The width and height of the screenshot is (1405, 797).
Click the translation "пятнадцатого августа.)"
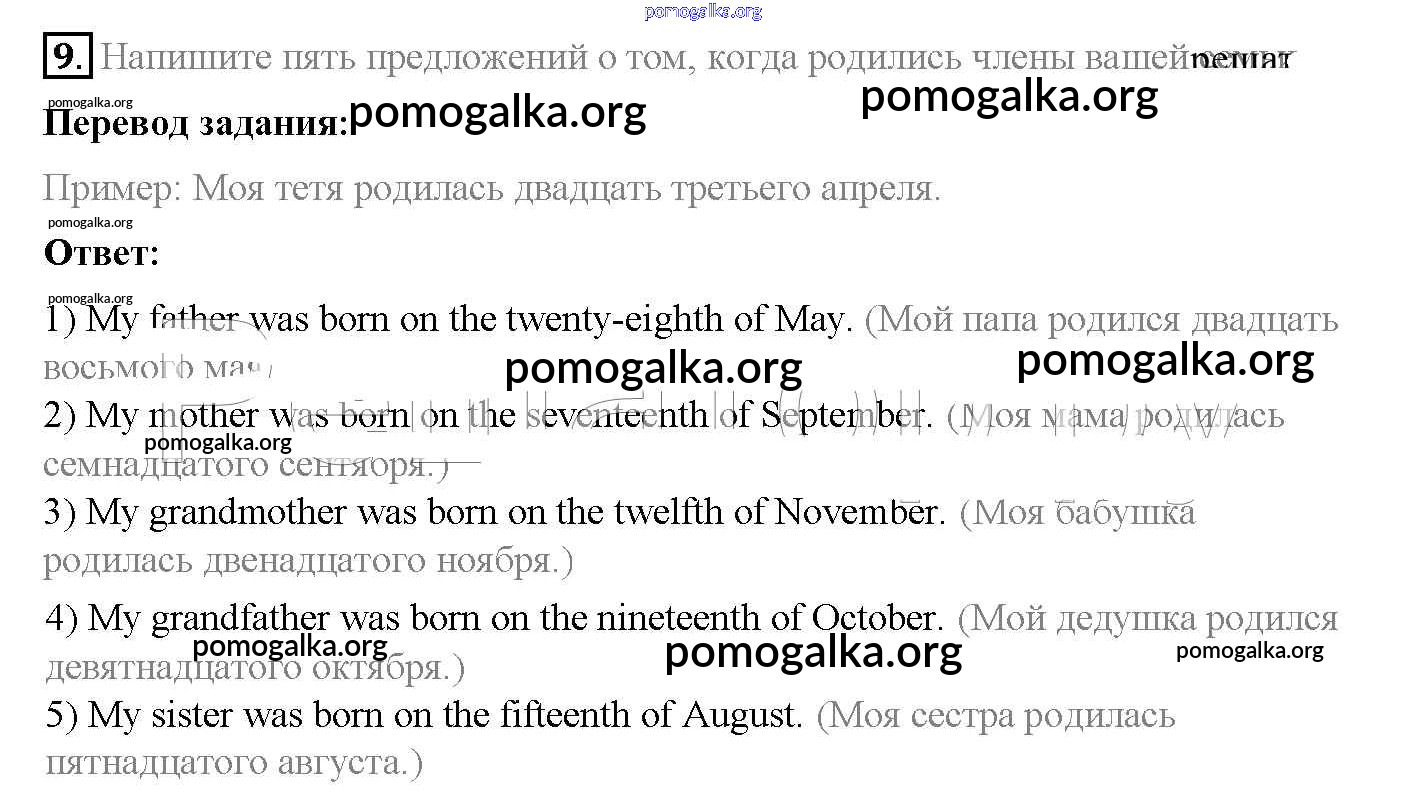click(x=234, y=763)
